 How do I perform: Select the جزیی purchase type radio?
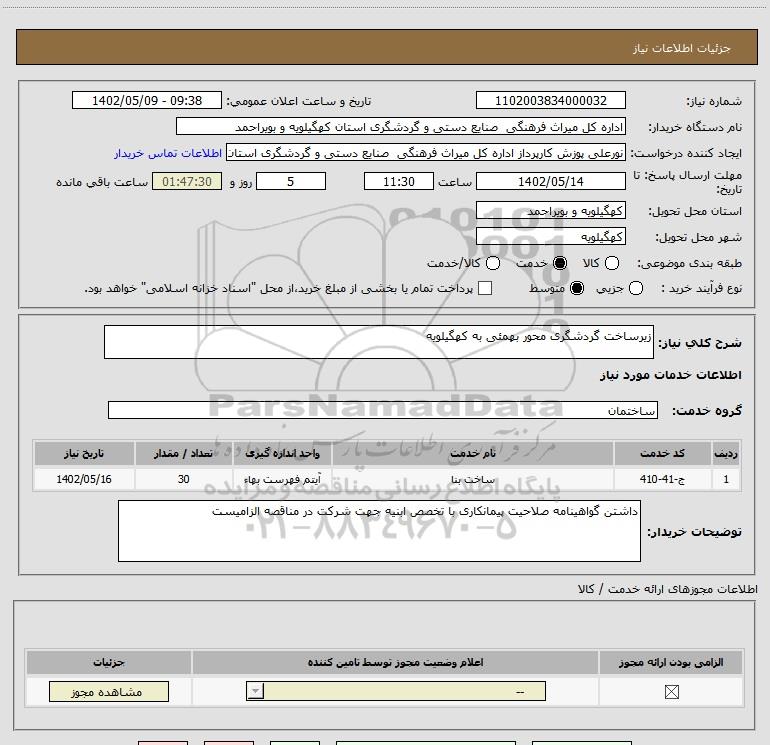coord(636,288)
